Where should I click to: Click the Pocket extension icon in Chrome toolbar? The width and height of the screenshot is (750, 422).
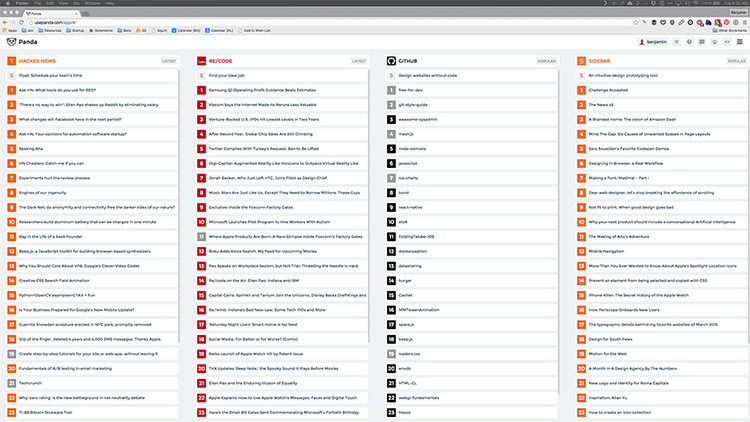pos(663,22)
